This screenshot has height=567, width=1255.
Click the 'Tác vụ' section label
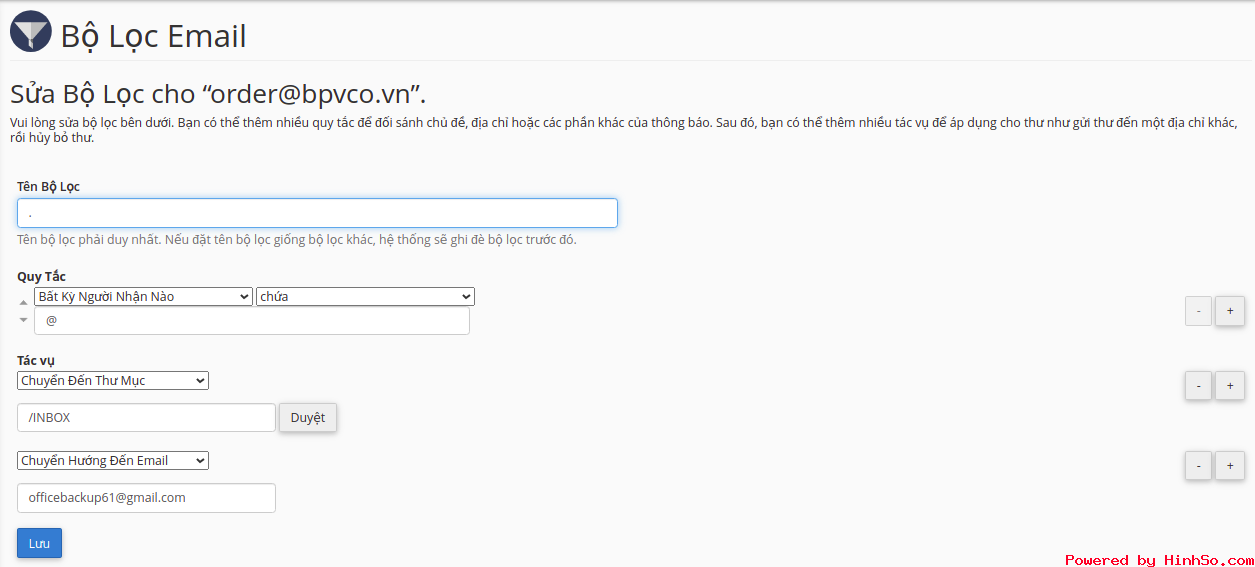click(36, 360)
